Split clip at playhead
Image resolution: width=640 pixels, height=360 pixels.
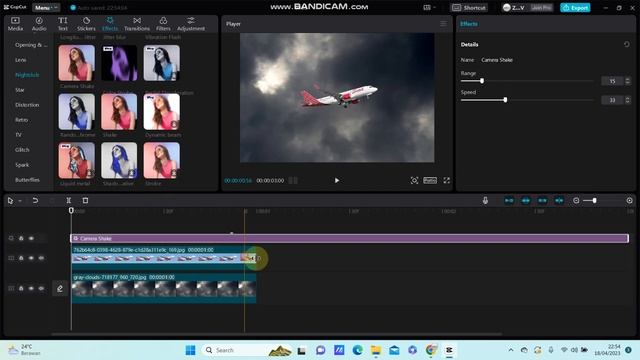click(69, 200)
